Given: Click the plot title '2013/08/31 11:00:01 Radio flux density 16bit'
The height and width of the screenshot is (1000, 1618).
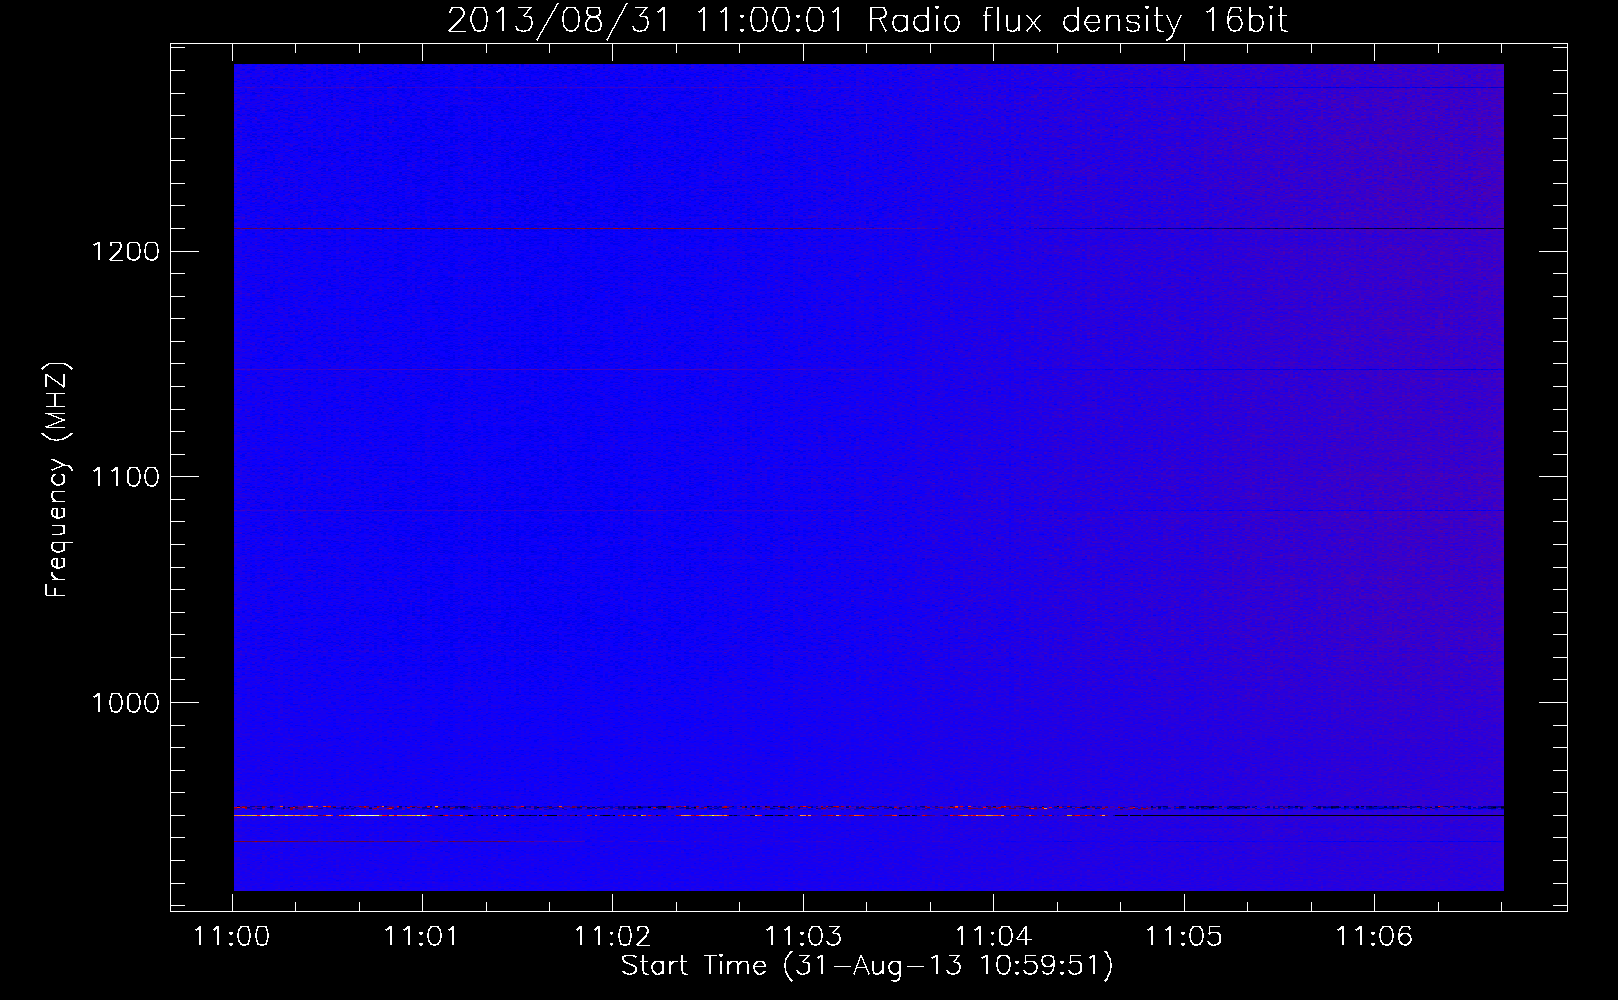Looking at the screenshot, I should 867,20.
